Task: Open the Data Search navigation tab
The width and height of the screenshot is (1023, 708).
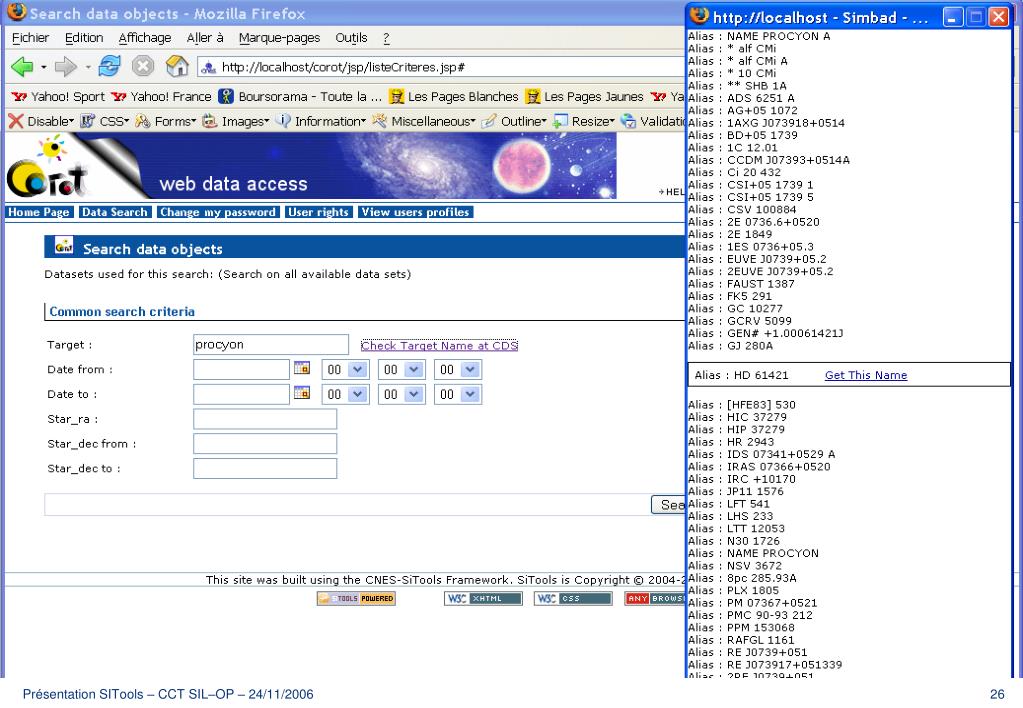Action: (x=115, y=212)
